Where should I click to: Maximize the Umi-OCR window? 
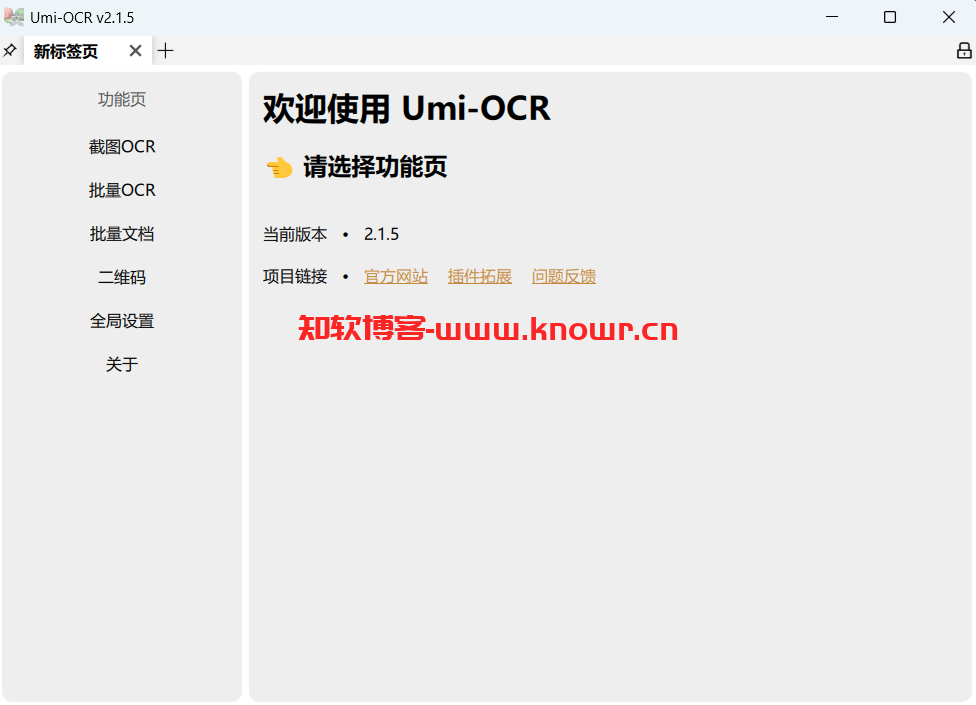tap(890, 17)
